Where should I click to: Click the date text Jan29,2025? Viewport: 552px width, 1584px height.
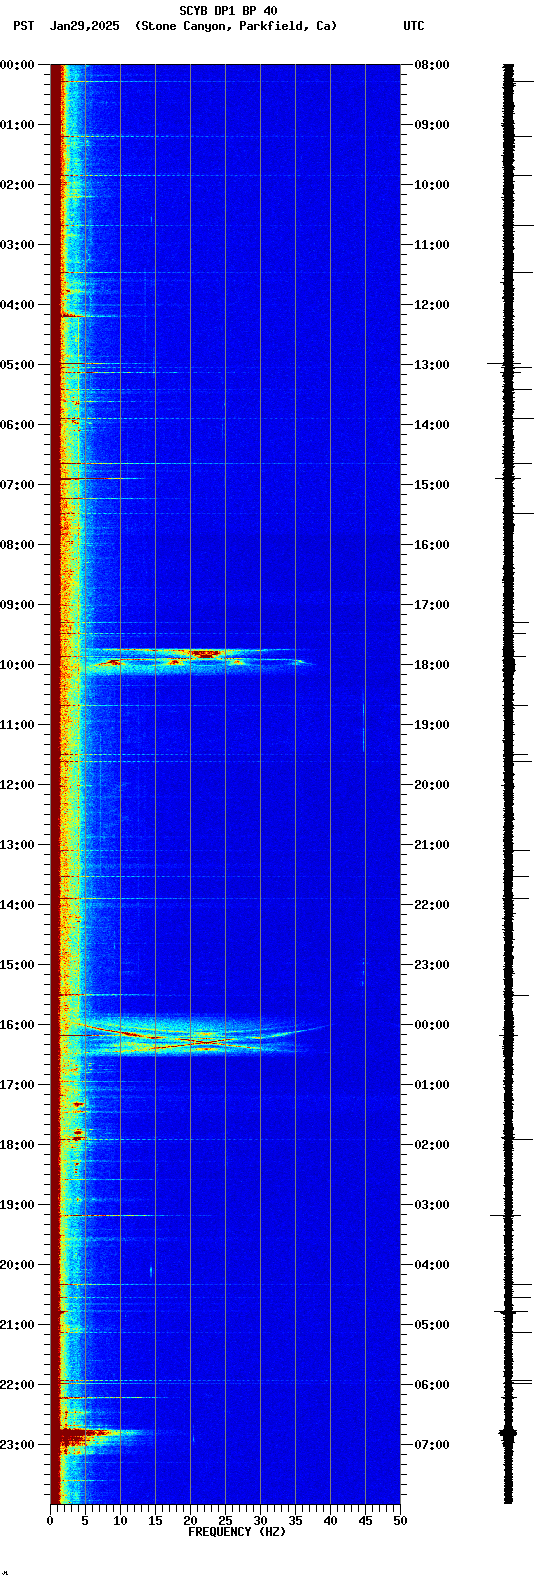click(84, 26)
